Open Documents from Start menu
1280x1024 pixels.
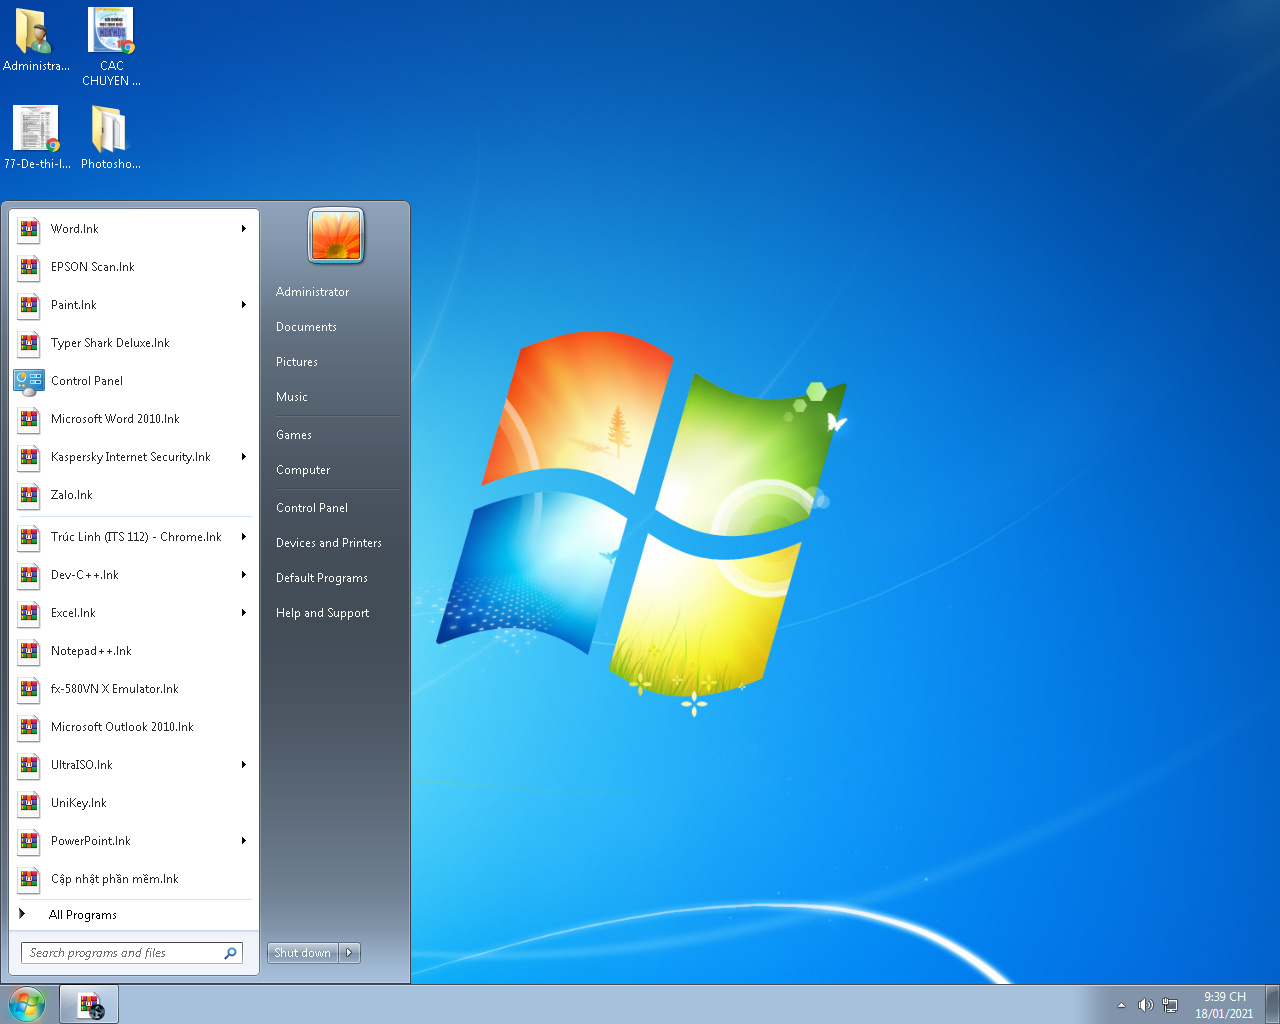point(306,327)
